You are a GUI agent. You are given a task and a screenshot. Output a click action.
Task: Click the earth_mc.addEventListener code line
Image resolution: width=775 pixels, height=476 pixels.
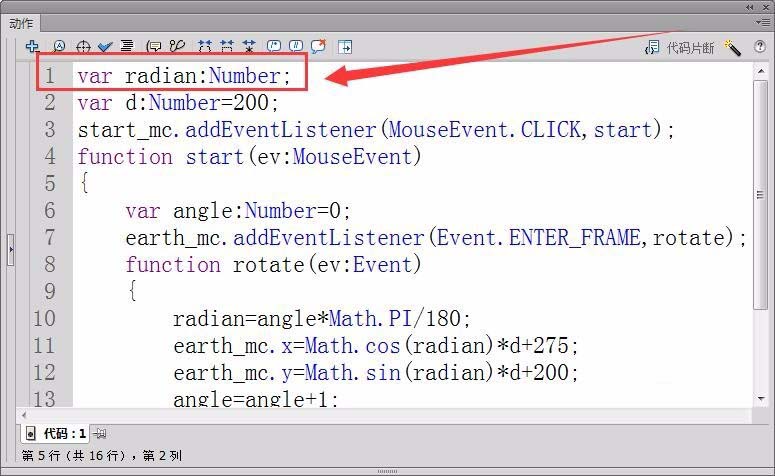(x=435, y=238)
